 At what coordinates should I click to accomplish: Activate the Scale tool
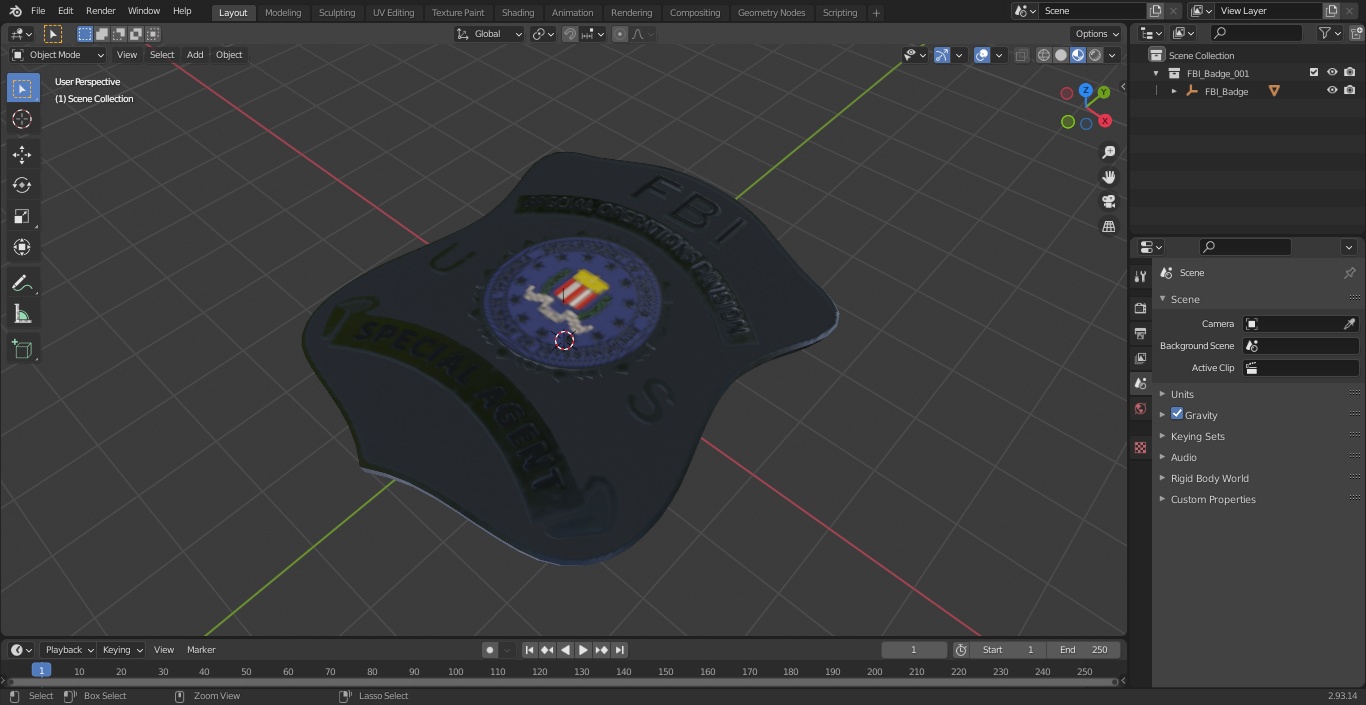pyautogui.click(x=22, y=216)
